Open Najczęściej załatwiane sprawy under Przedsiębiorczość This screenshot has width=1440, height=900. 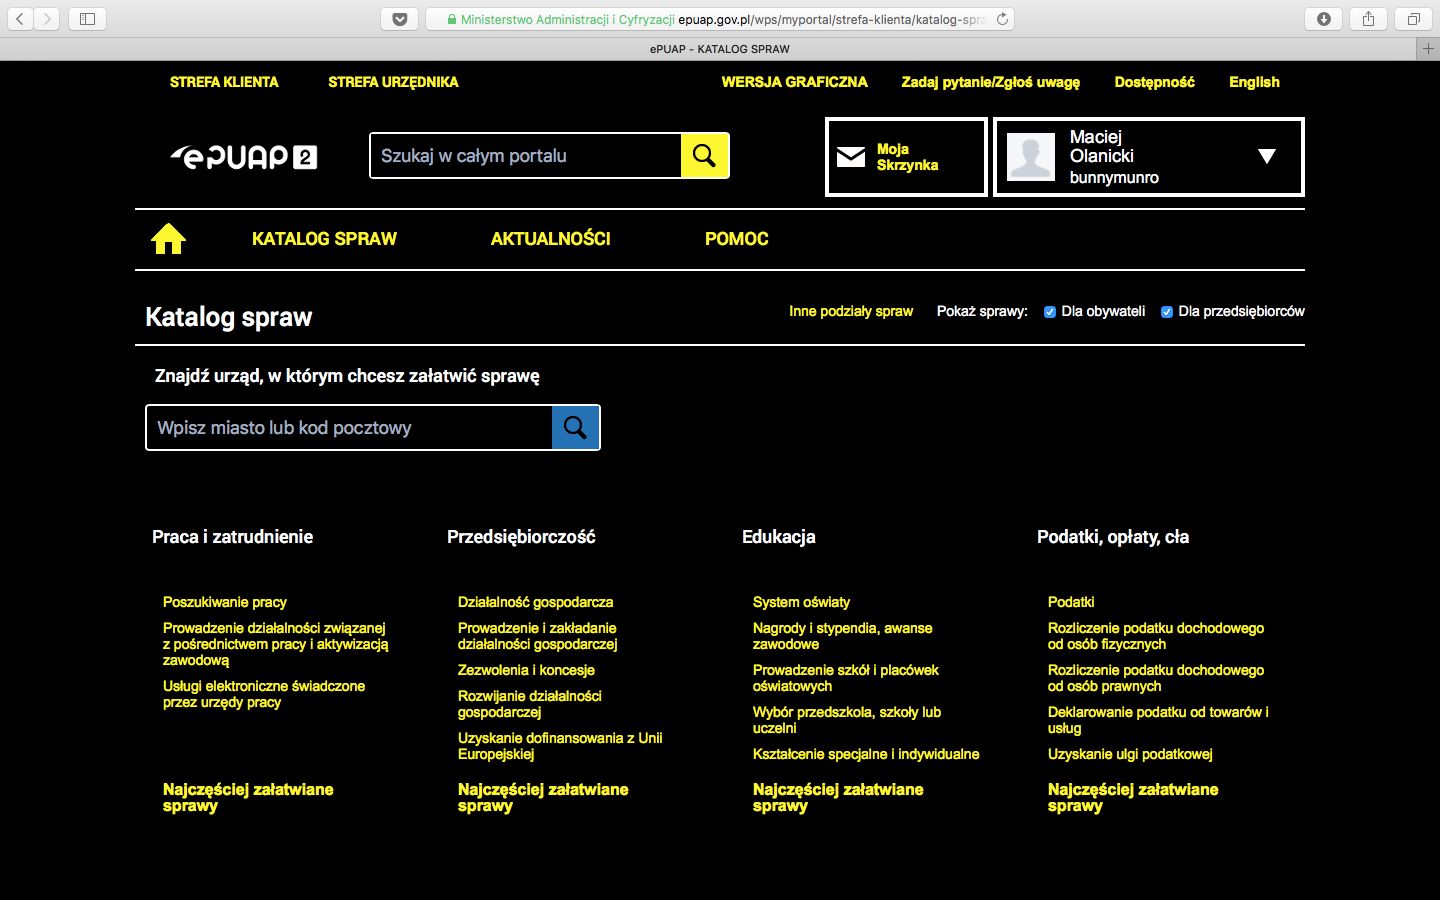[x=543, y=798]
